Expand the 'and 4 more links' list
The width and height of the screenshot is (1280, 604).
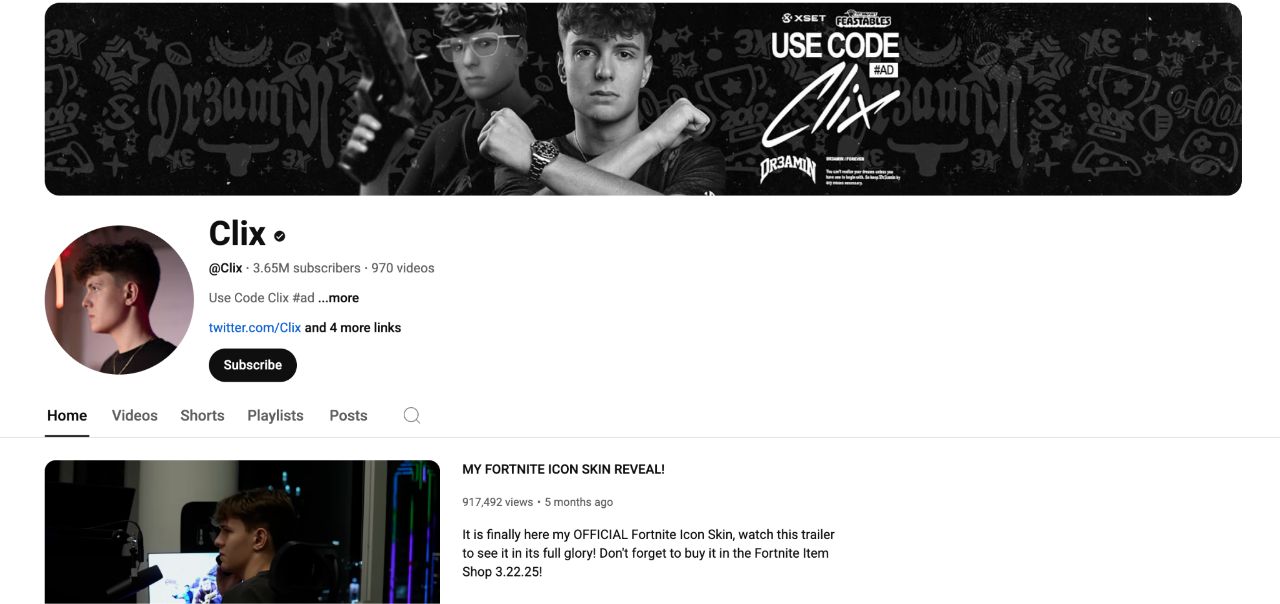click(x=353, y=328)
